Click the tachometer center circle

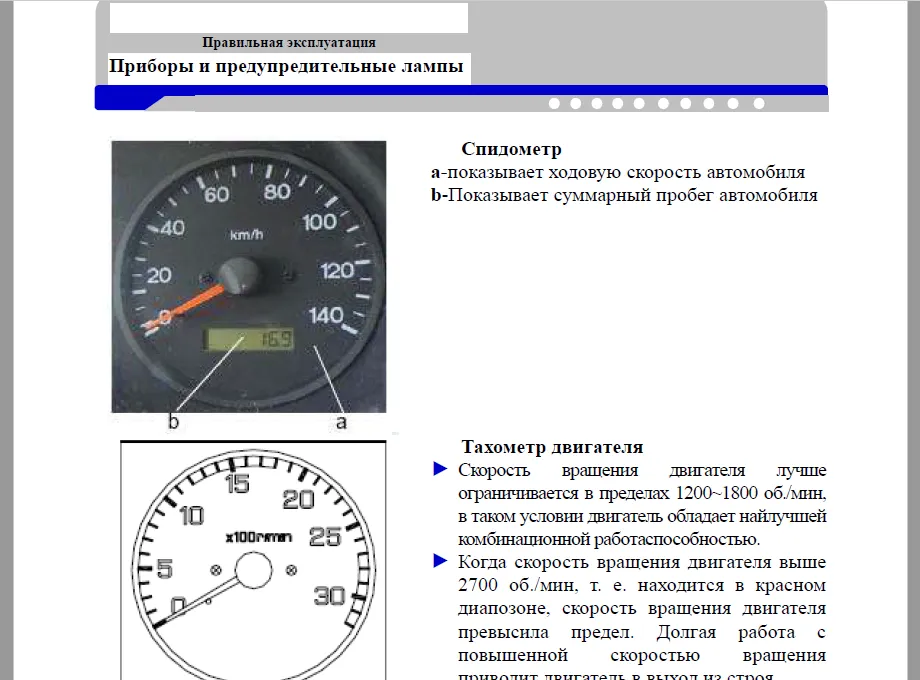(253, 573)
